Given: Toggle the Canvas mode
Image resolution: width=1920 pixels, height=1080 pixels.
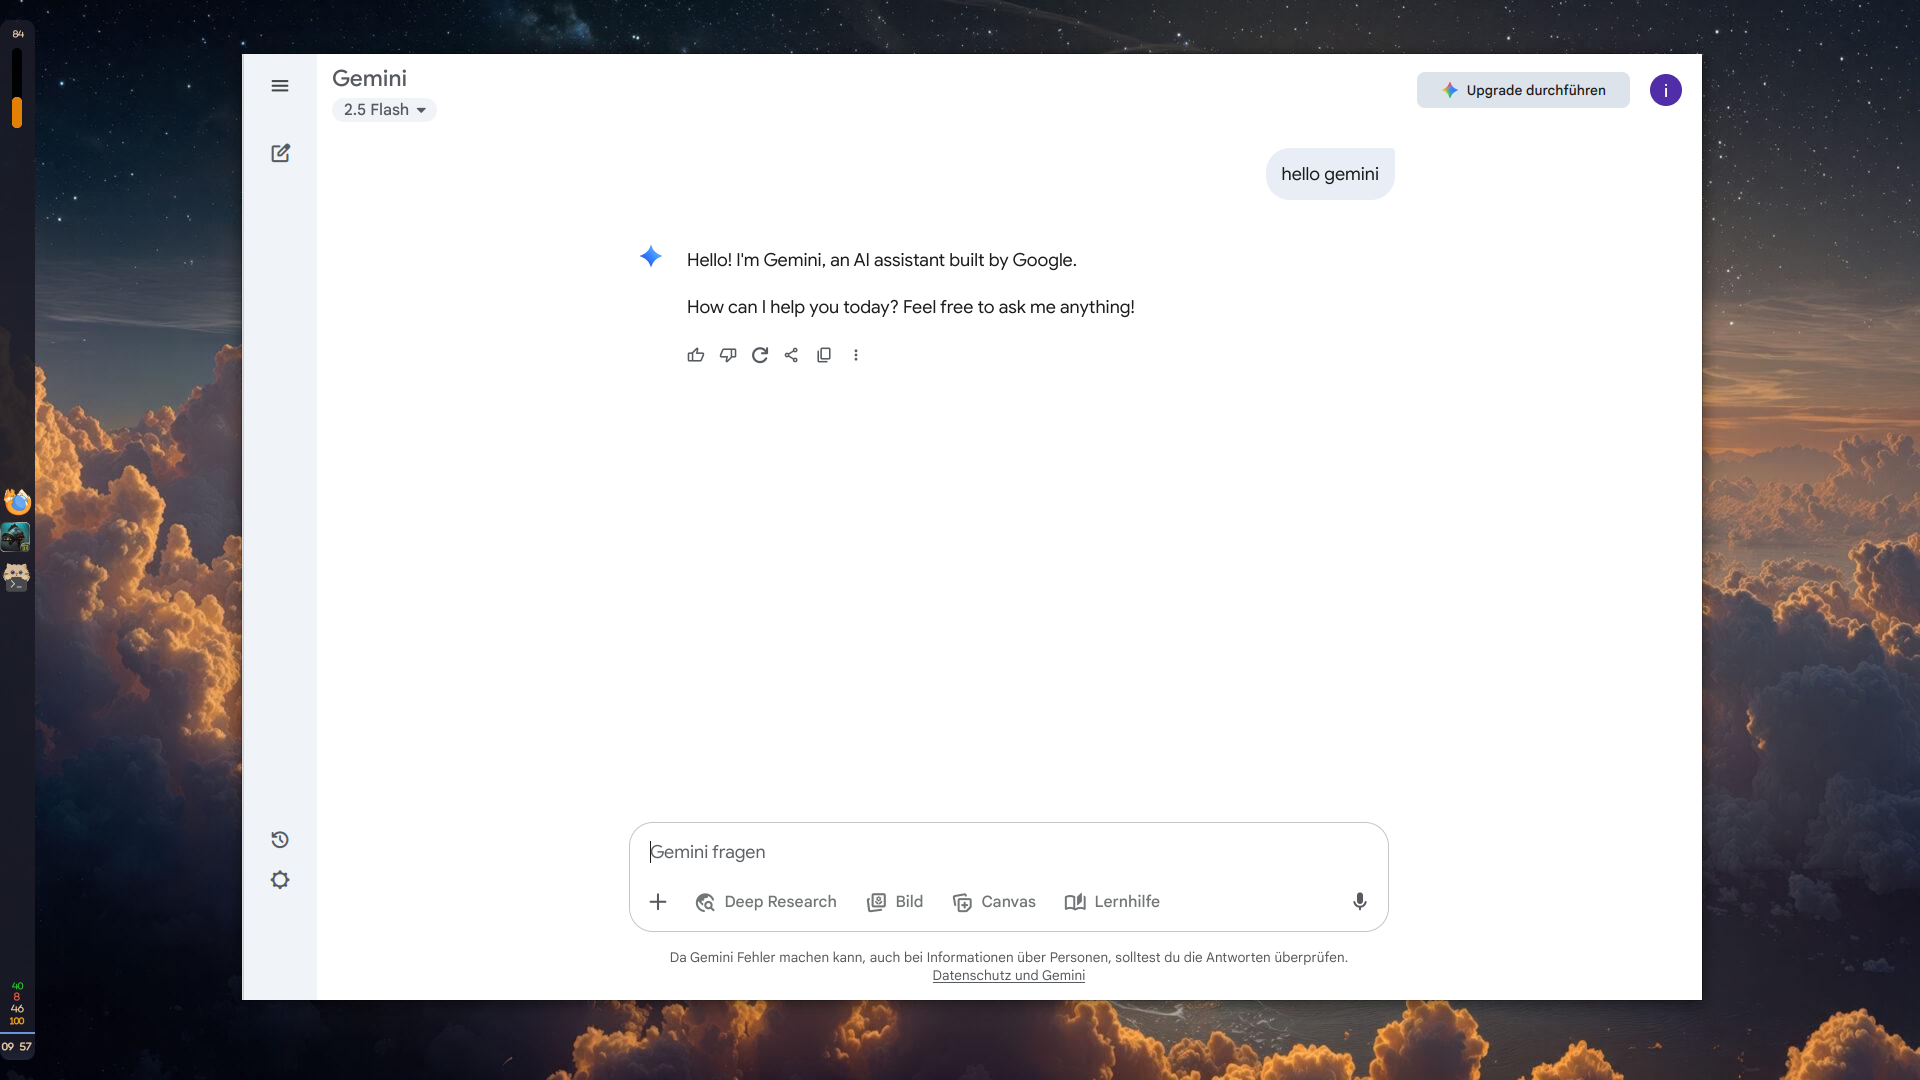Looking at the screenshot, I should pyautogui.click(x=994, y=902).
